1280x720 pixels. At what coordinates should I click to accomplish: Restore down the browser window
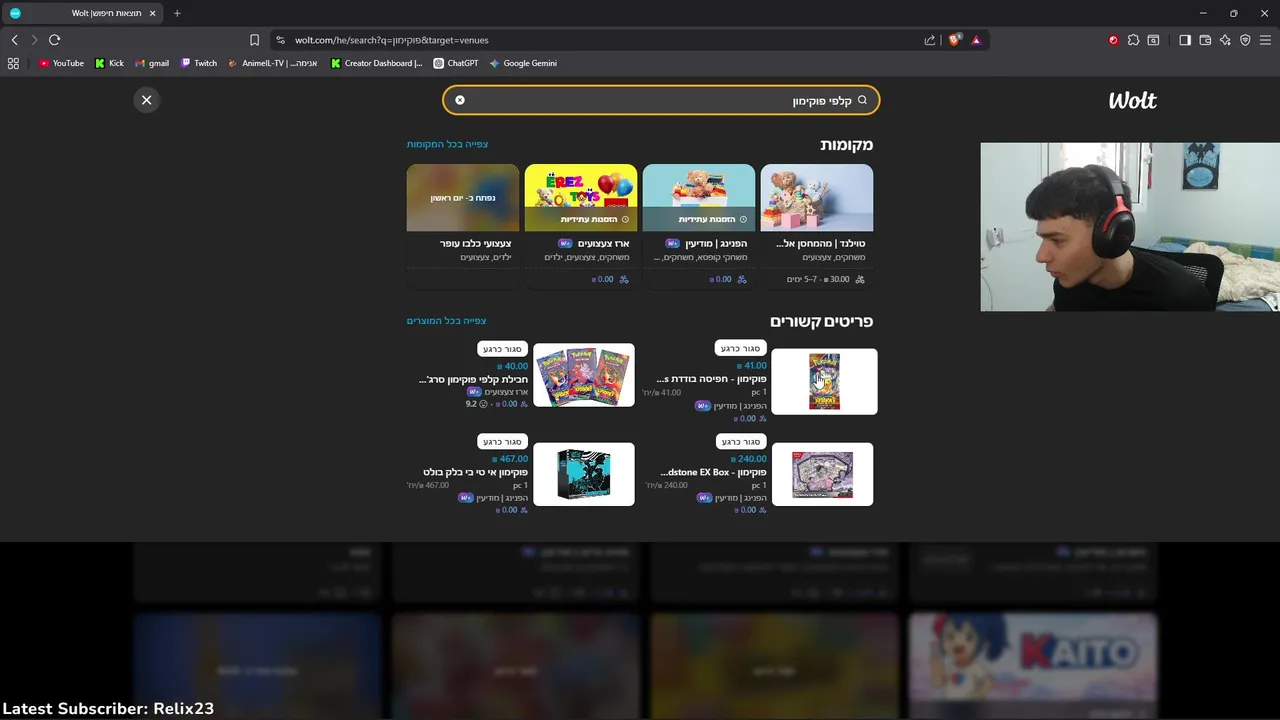(x=1234, y=13)
